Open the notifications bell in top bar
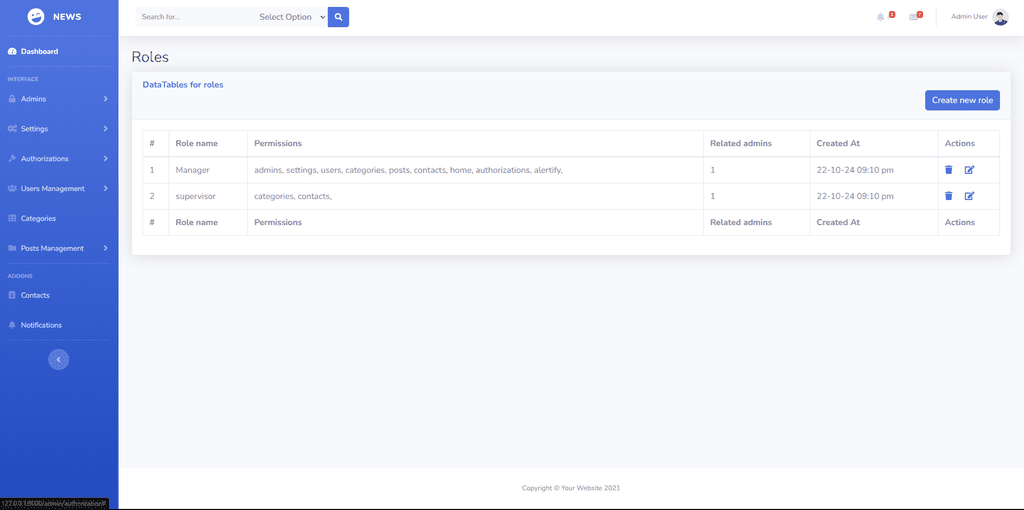 click(880, 17)
